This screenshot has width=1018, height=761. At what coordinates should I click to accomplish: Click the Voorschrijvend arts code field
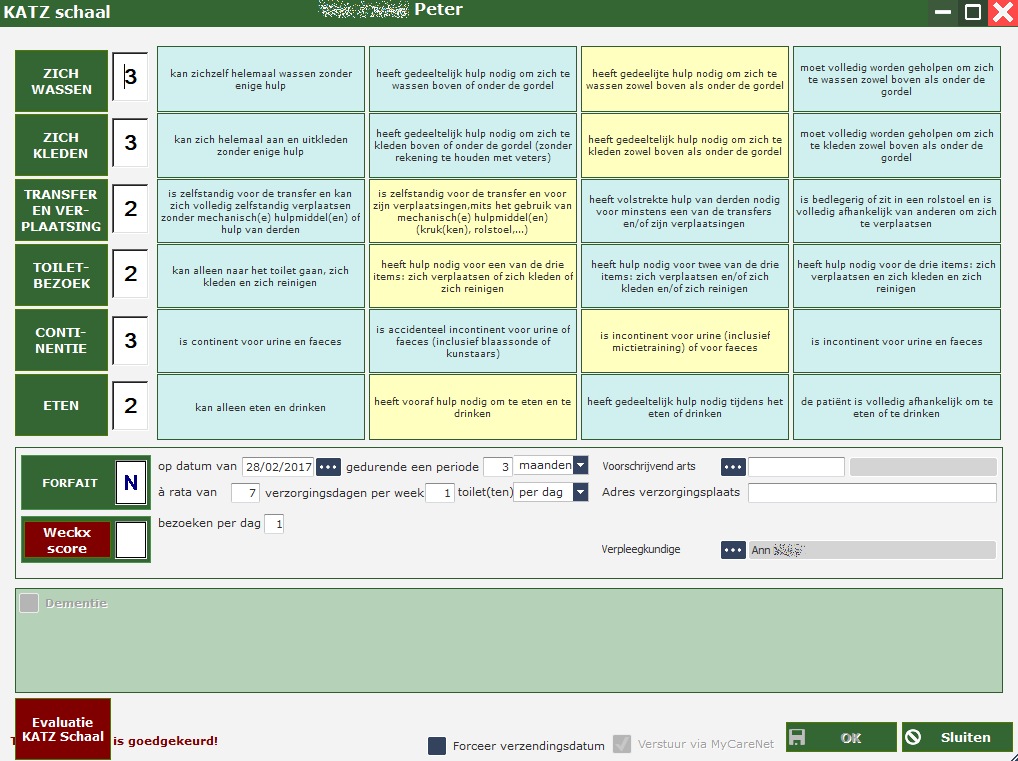tap(796, 467)
